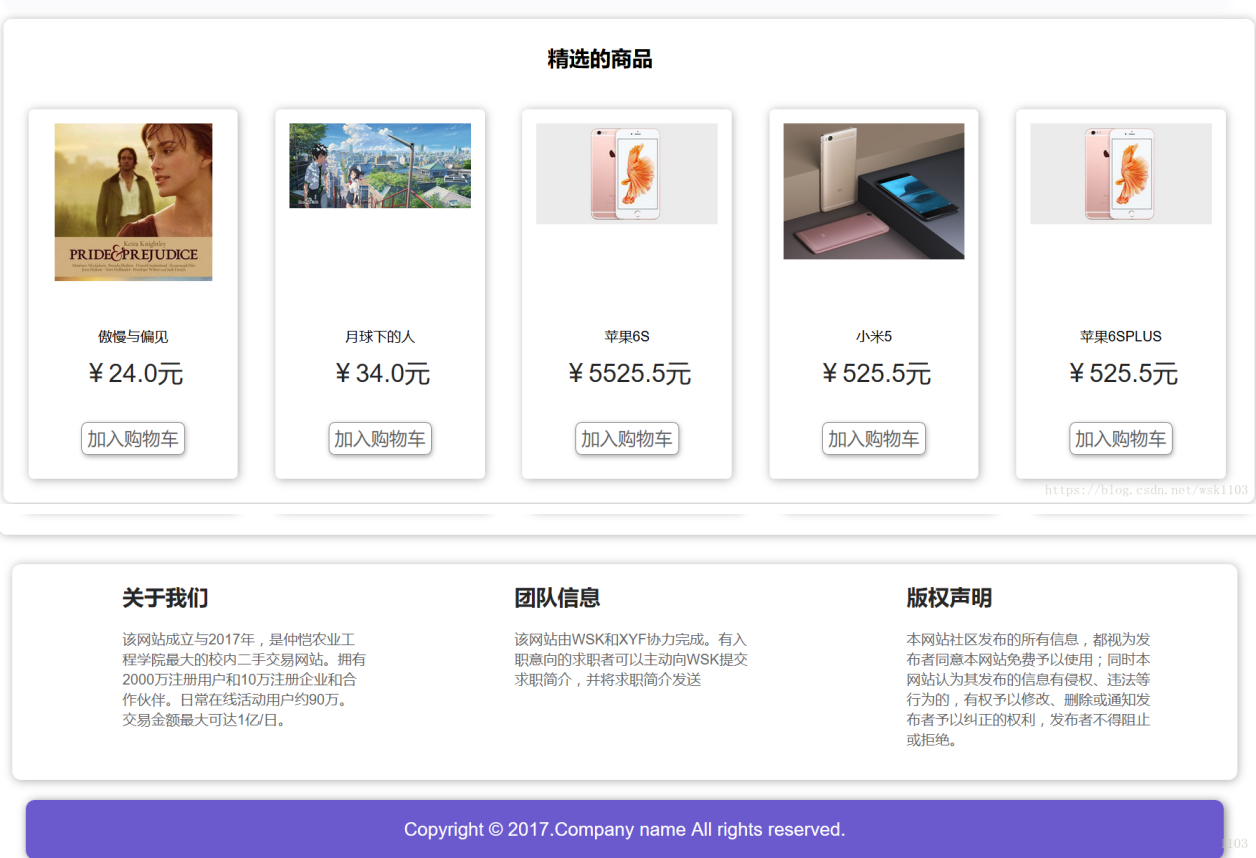
Task: Click the Copyright © 2017 footer text
Action: pyautogui.click(x=625, y=829)
